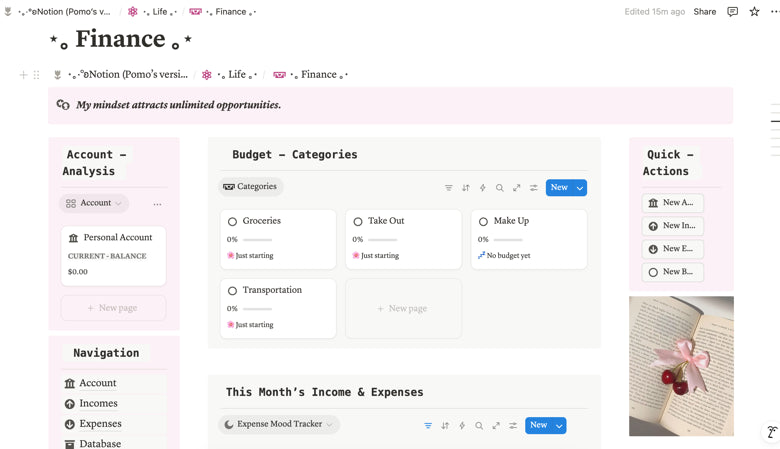Click sort icon in Budget Categories toolbar
The height and width of the screenshot is (449, 780).
pos(466,188)
